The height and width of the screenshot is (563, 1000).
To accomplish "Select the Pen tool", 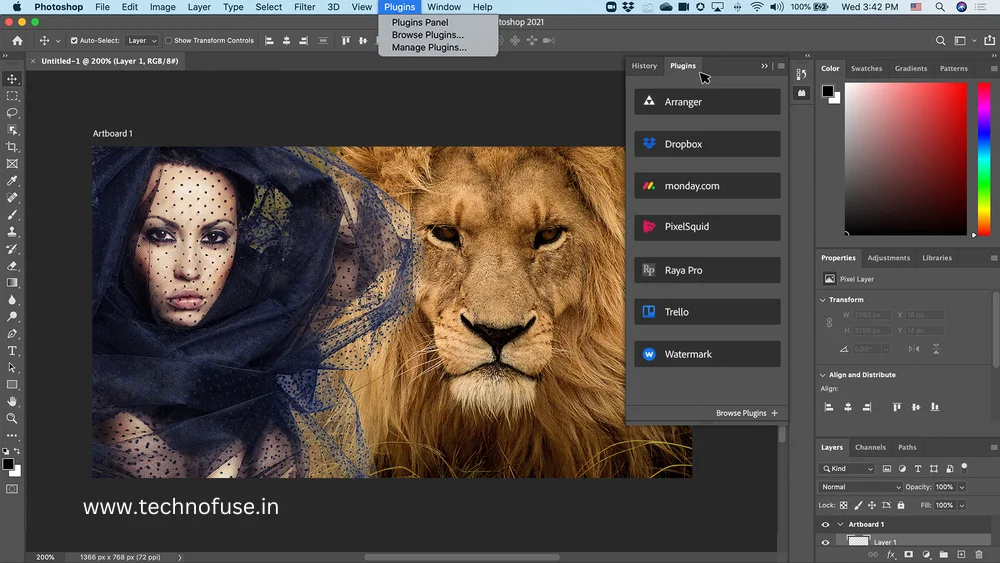I will tap(12, 333).
